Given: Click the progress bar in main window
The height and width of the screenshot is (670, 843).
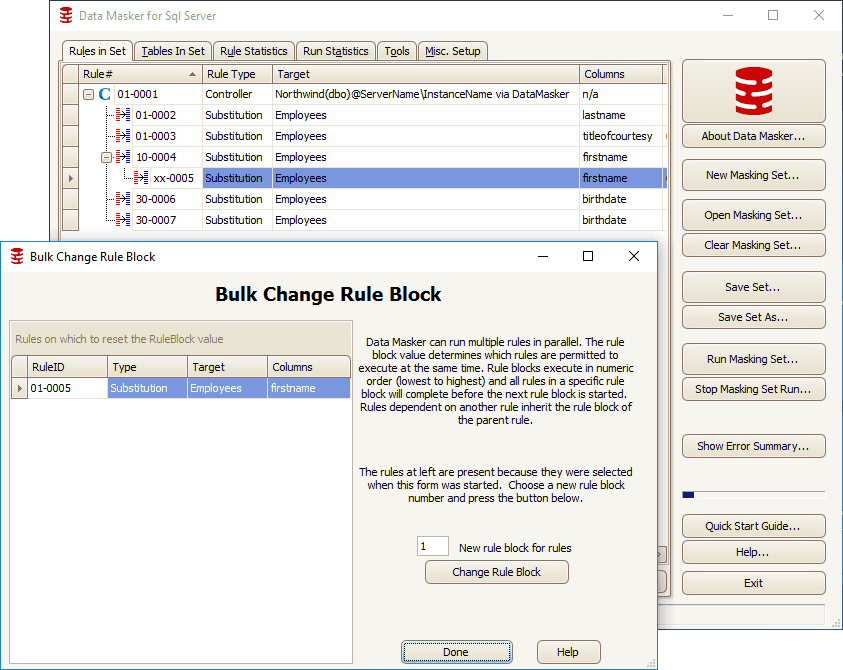Looking at the screenshot, I should coord(754,495).
